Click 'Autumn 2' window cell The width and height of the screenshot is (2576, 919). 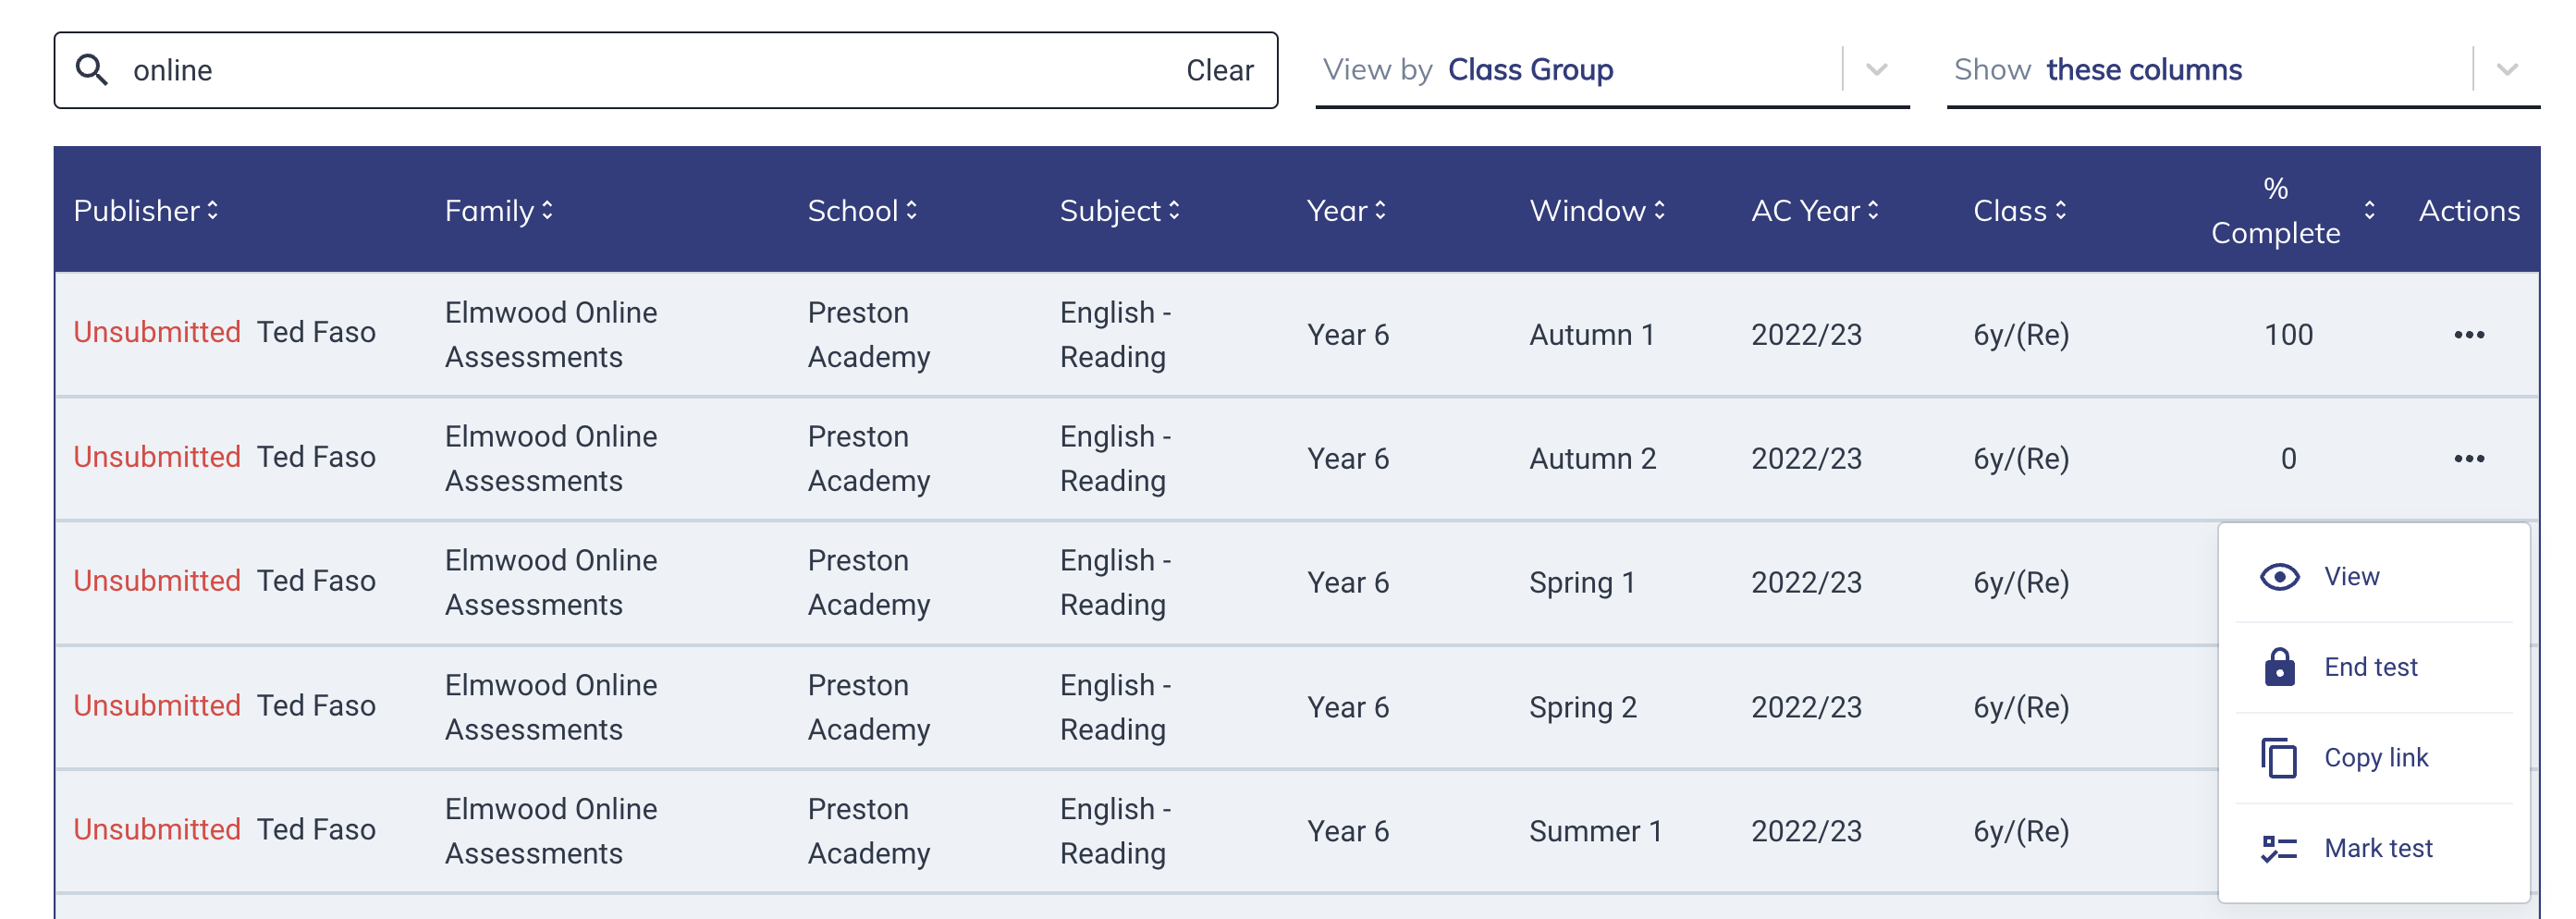click(1592, 458)
